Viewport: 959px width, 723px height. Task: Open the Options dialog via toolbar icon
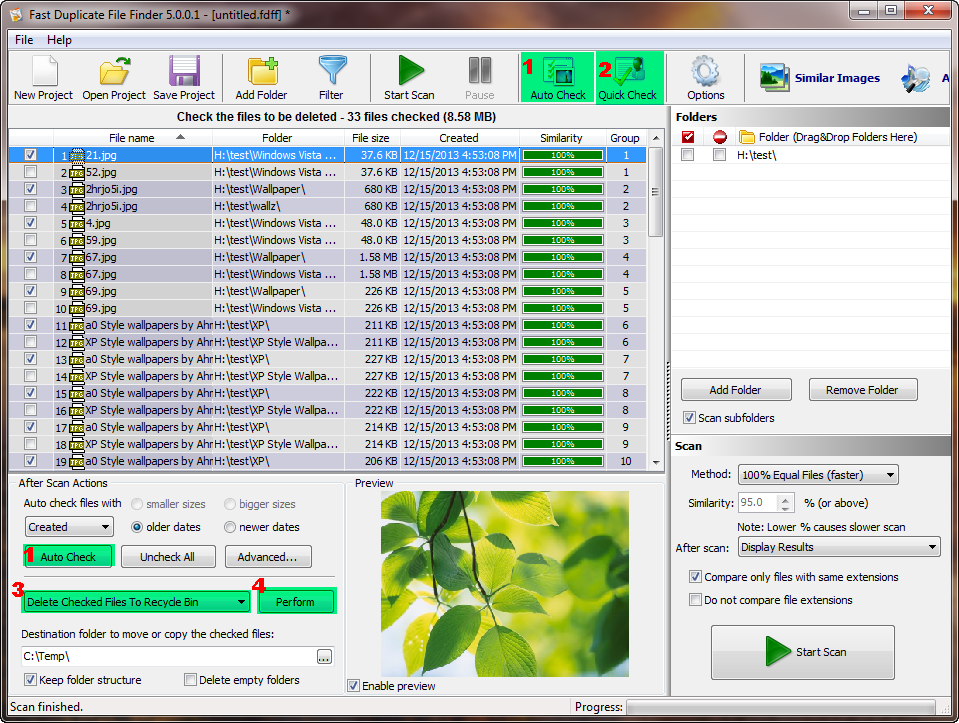(705, 77)
